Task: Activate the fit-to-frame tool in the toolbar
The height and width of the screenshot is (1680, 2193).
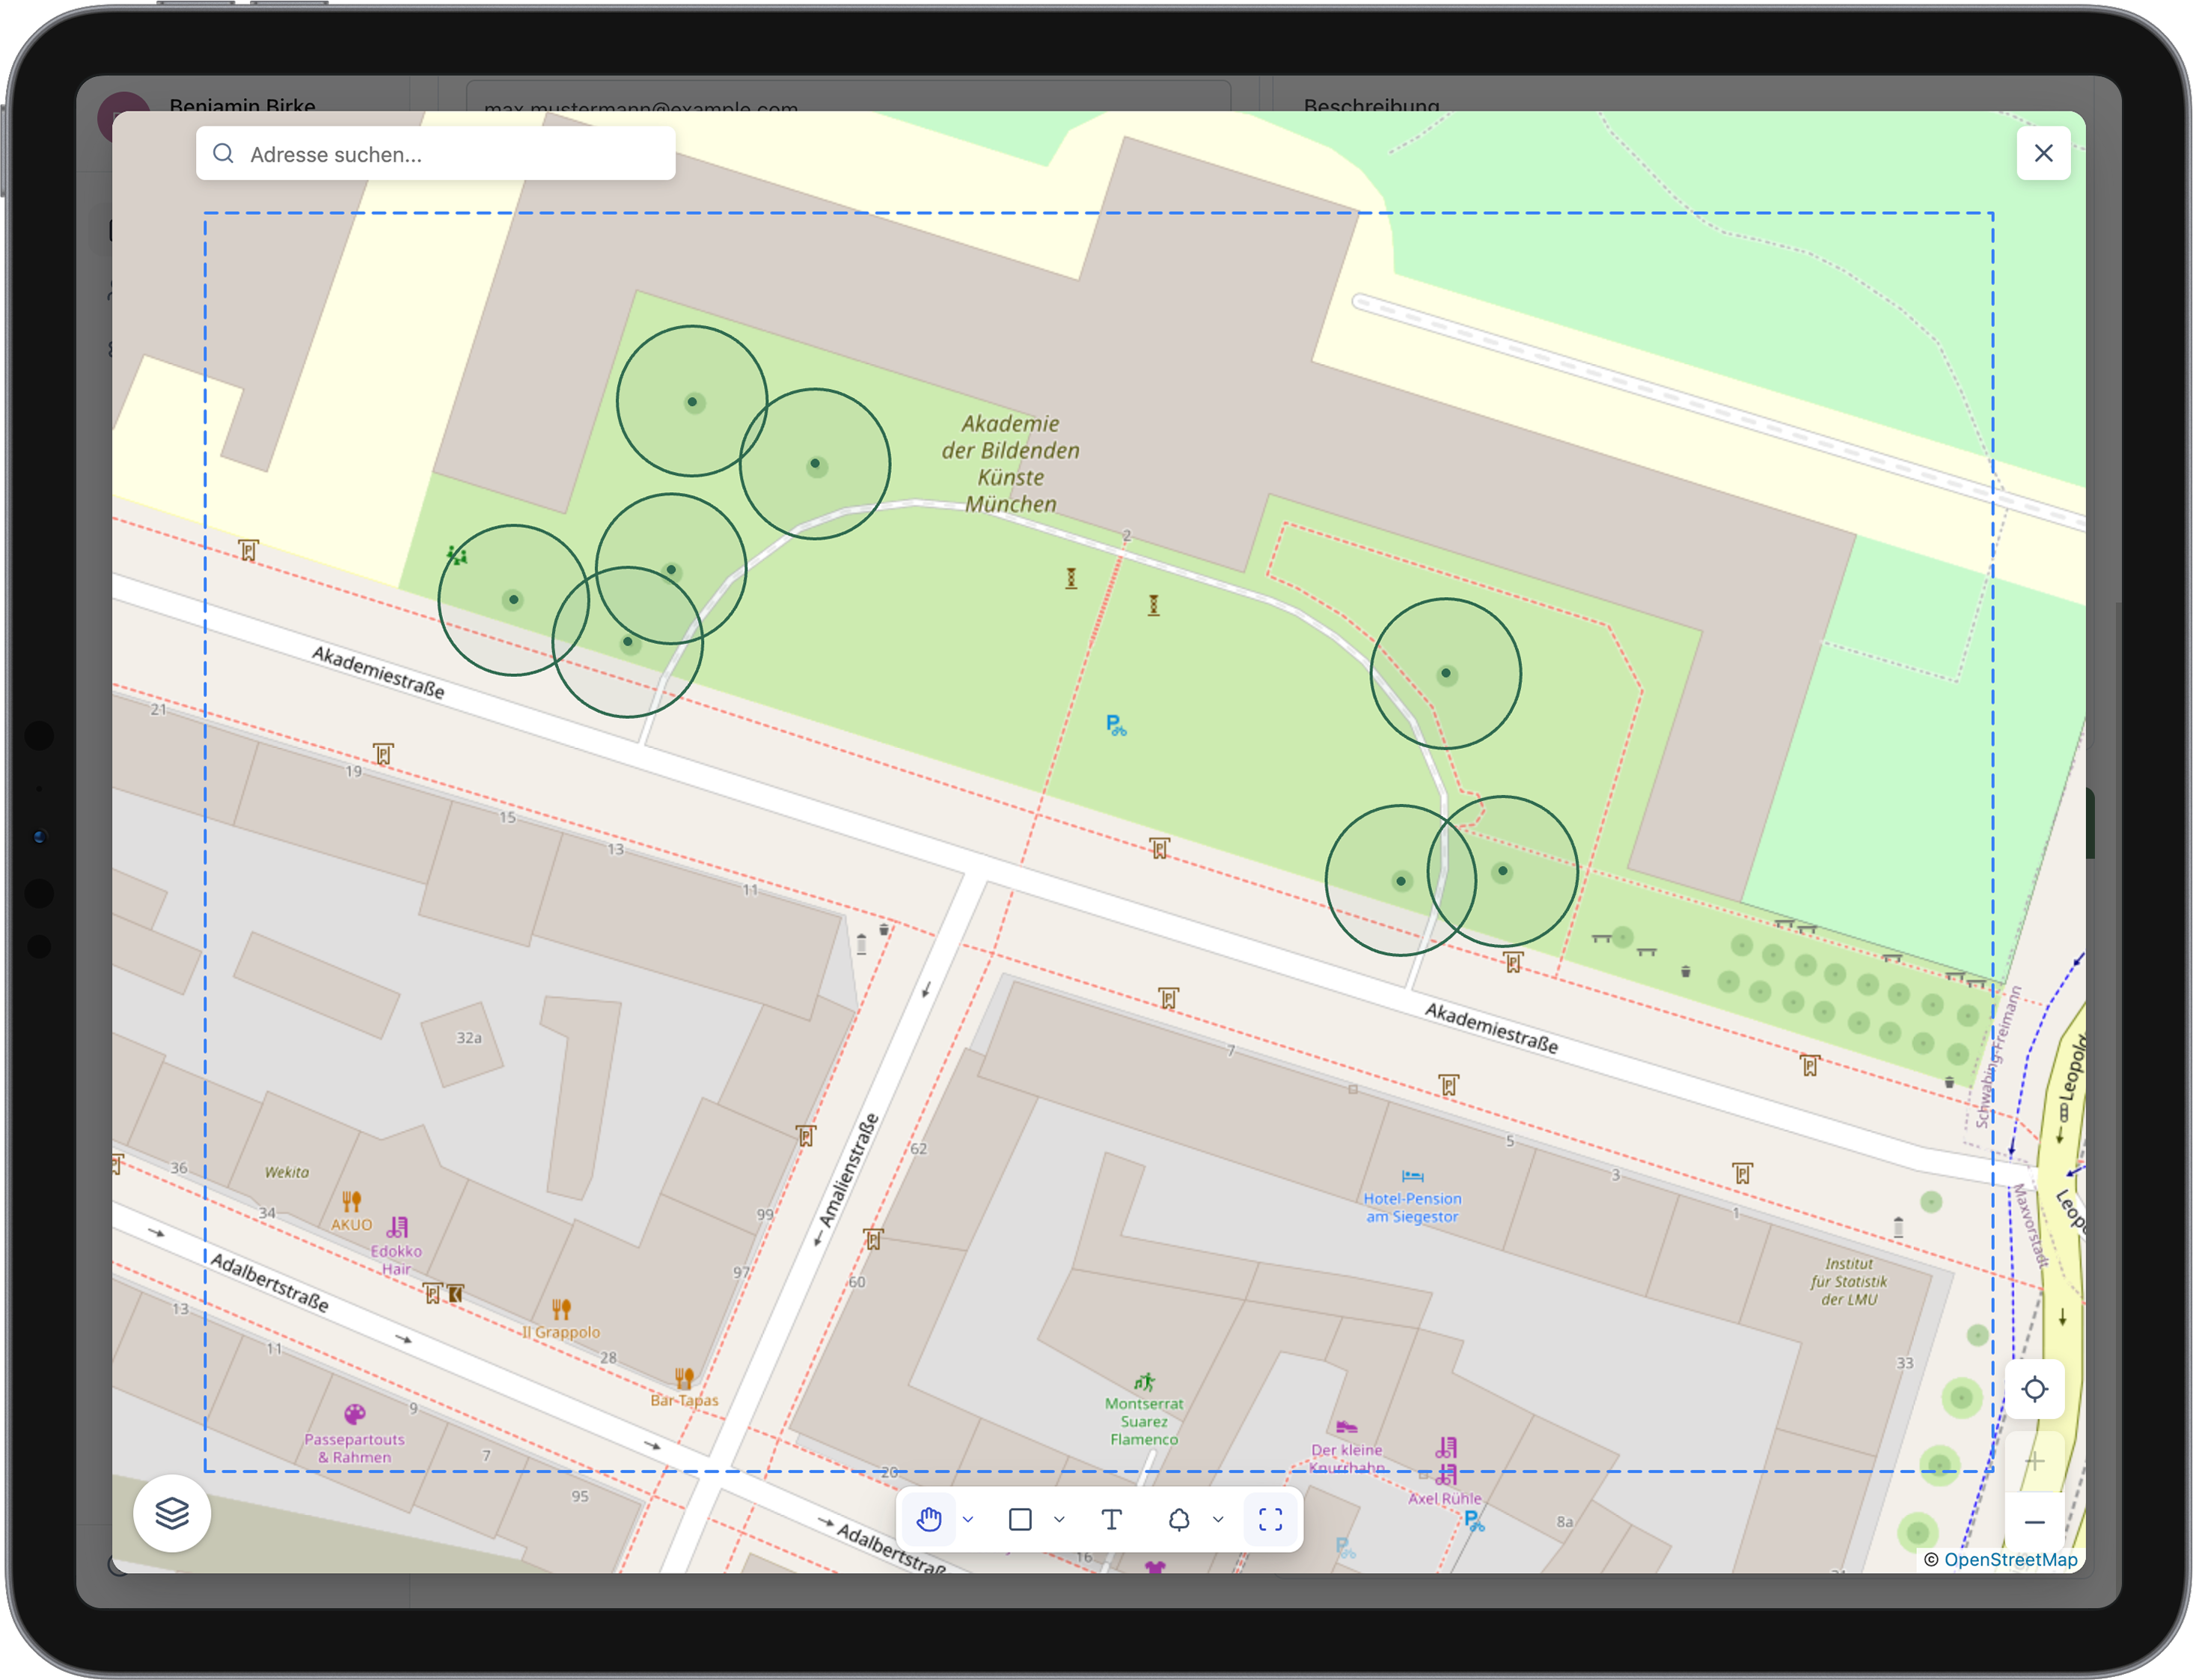Action: click(x=1271, y=1519)
